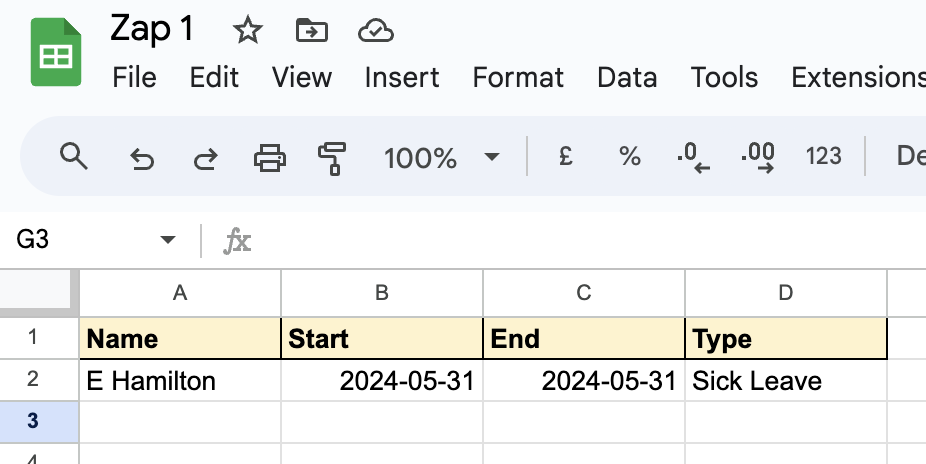Open the 123 more formats menu
The image size is (926, 464).
coord(823,156)
